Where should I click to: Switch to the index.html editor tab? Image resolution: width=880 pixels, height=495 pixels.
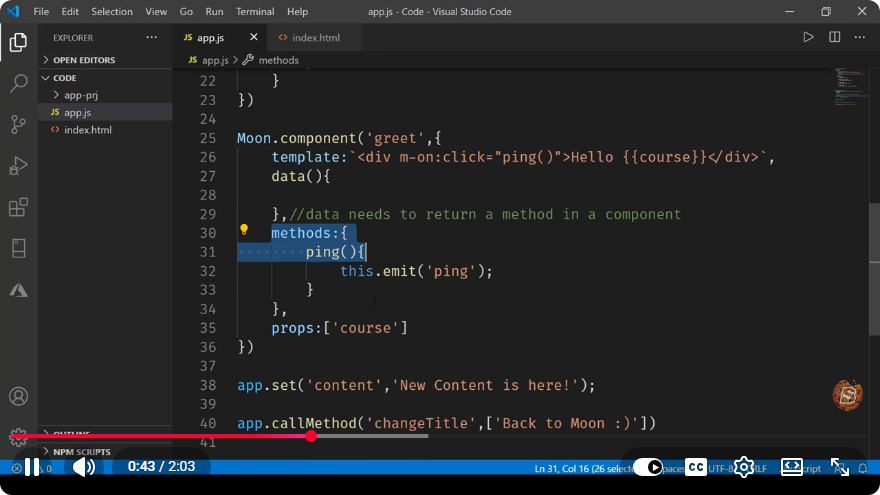coord(315,38)
